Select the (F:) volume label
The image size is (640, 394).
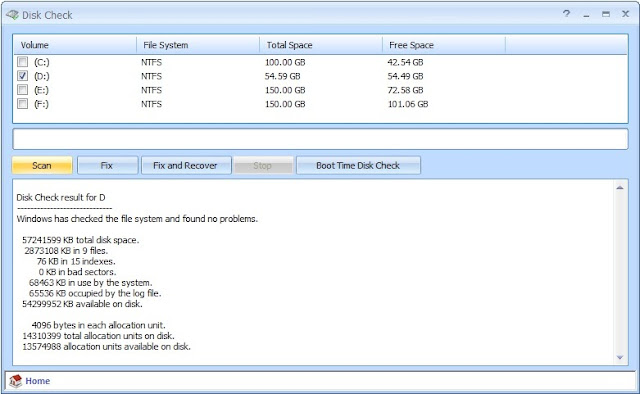(x=41, y=104)
